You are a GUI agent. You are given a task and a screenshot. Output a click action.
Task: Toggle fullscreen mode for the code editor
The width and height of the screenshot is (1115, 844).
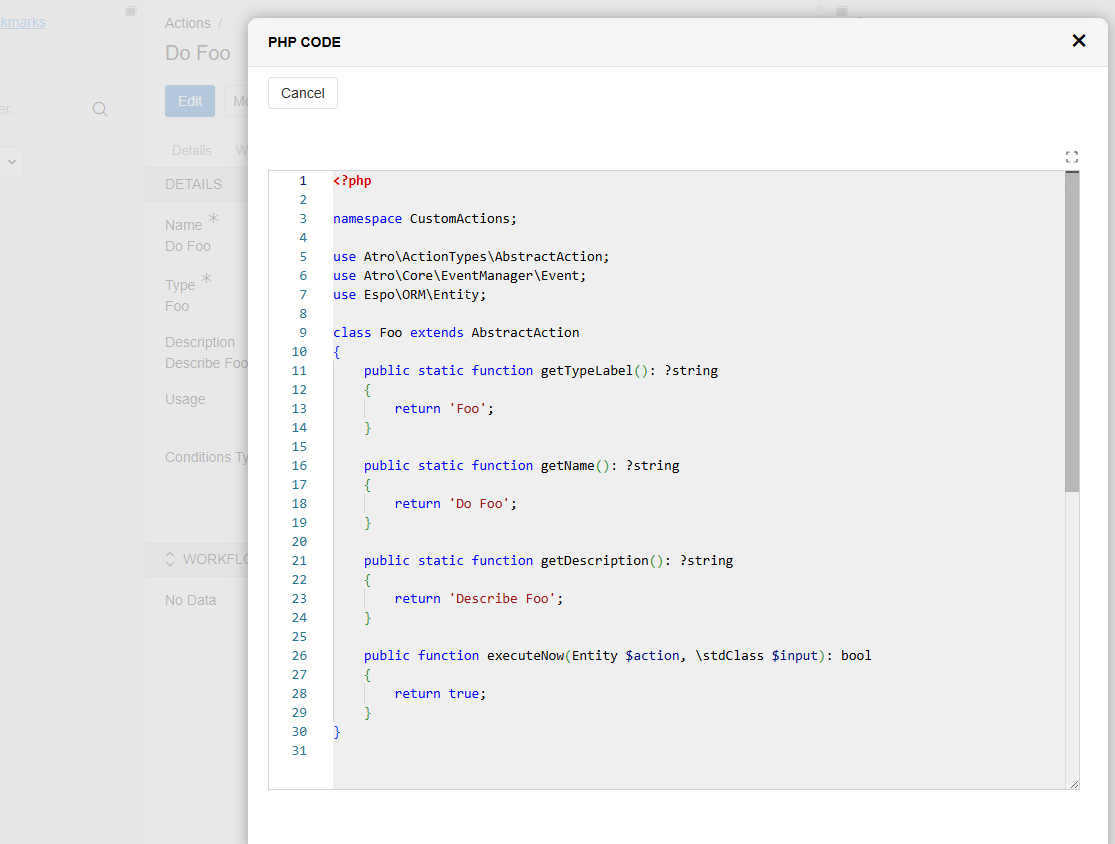click(x=1072, y=157)
